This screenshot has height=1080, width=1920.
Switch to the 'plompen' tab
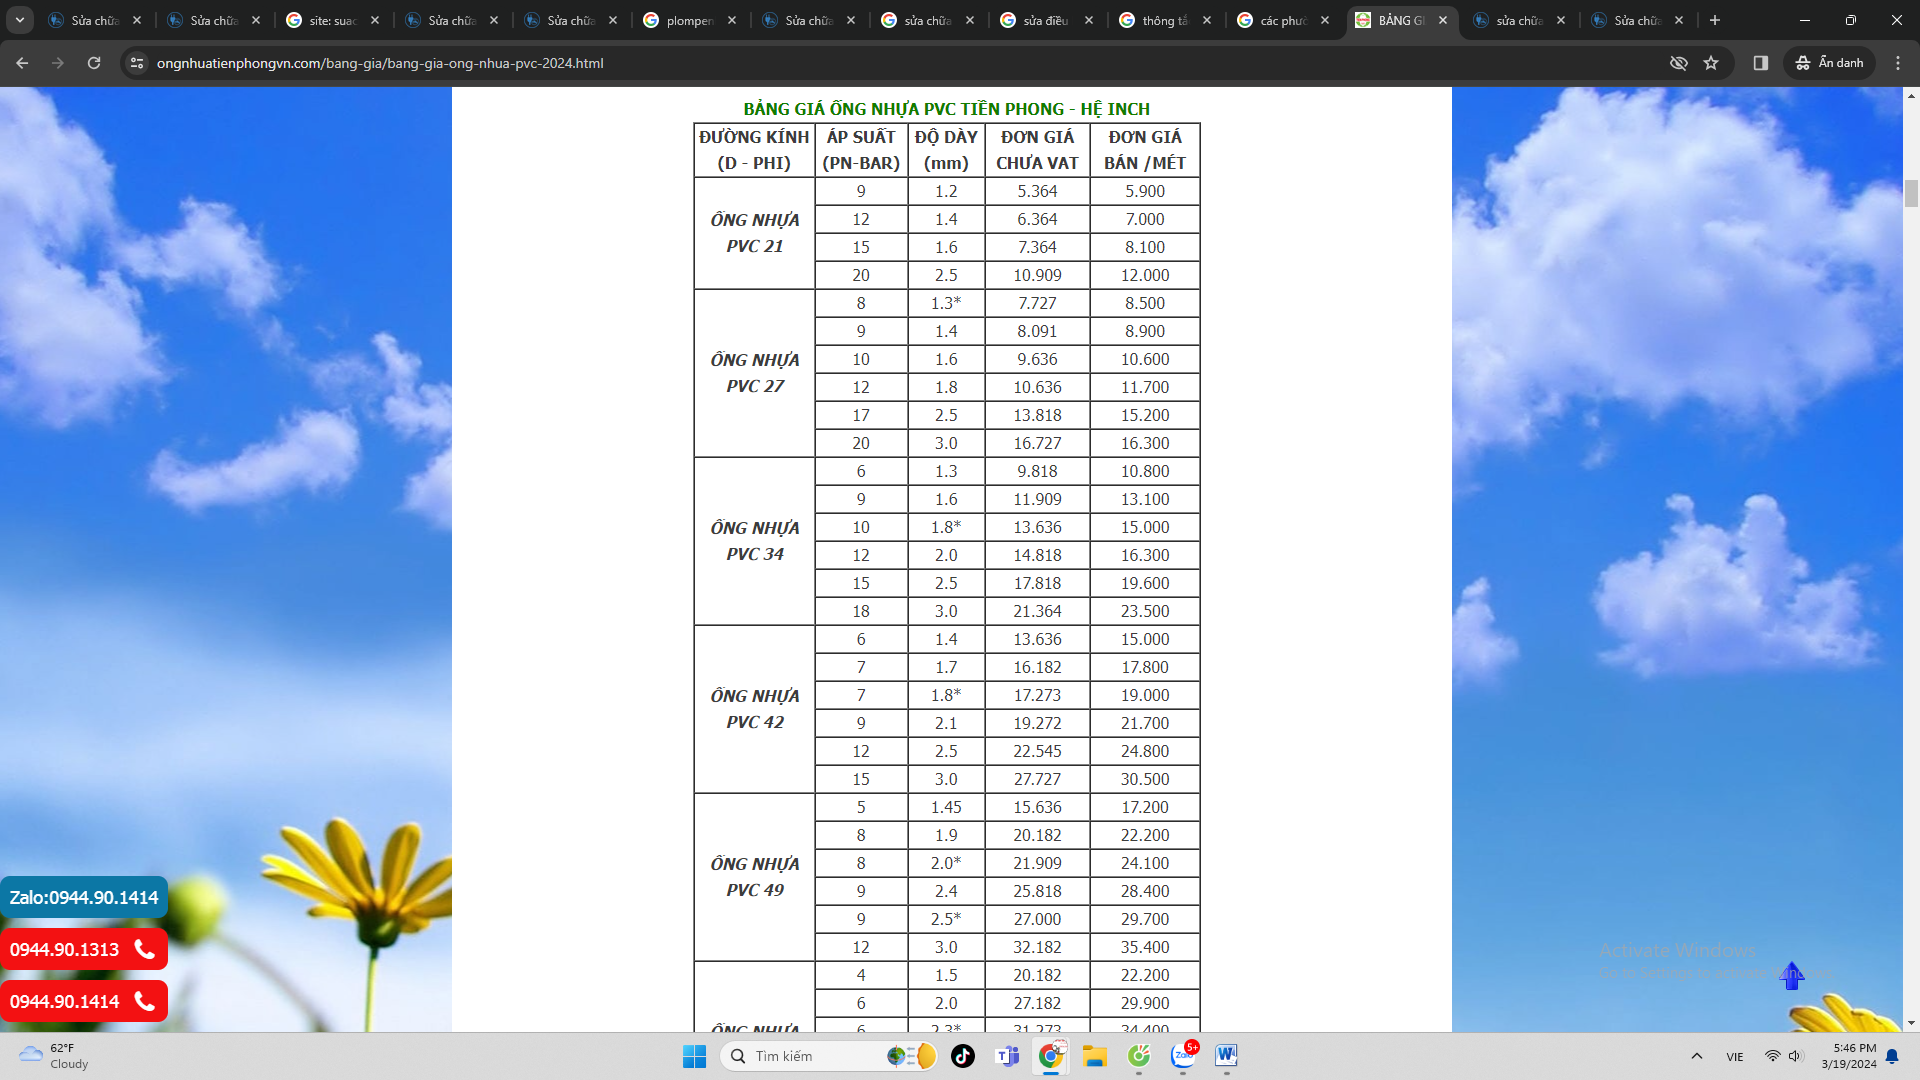click(690, 20)
